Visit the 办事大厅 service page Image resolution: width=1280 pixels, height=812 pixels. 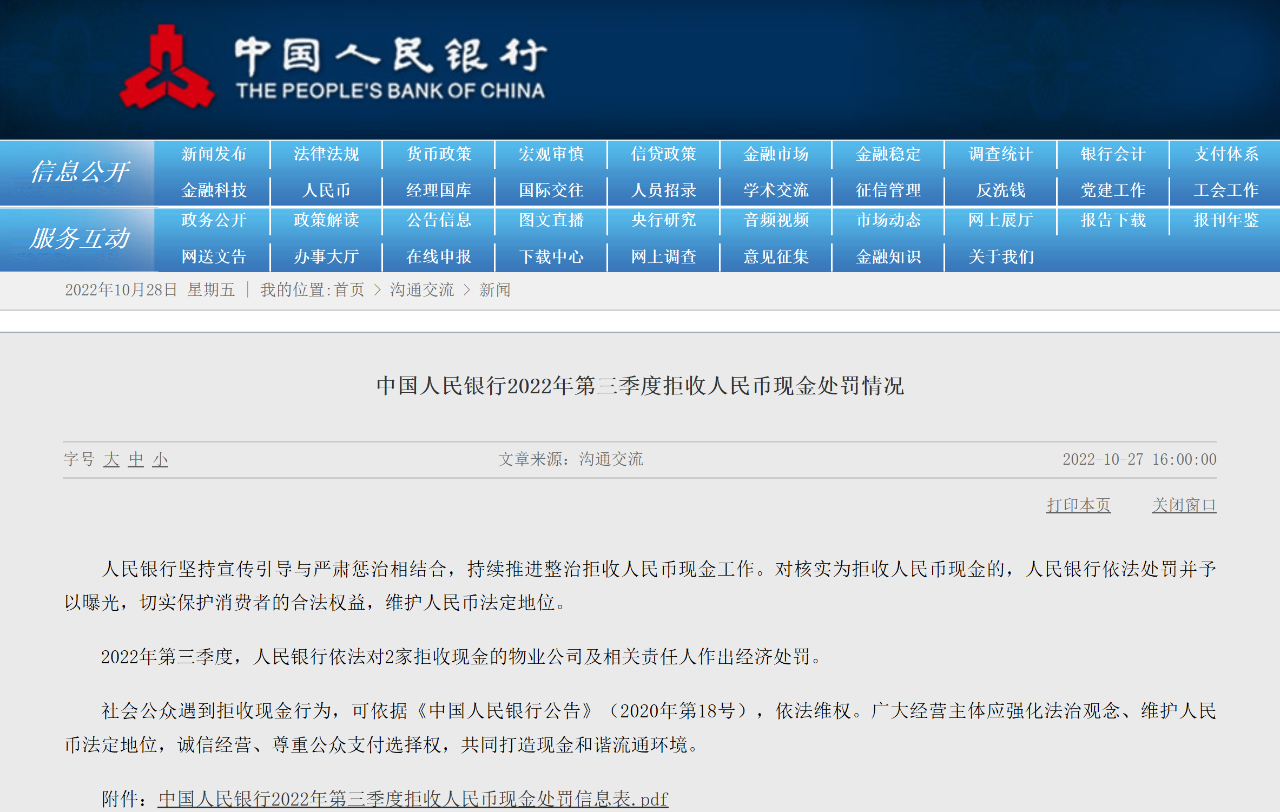point(326,257)
